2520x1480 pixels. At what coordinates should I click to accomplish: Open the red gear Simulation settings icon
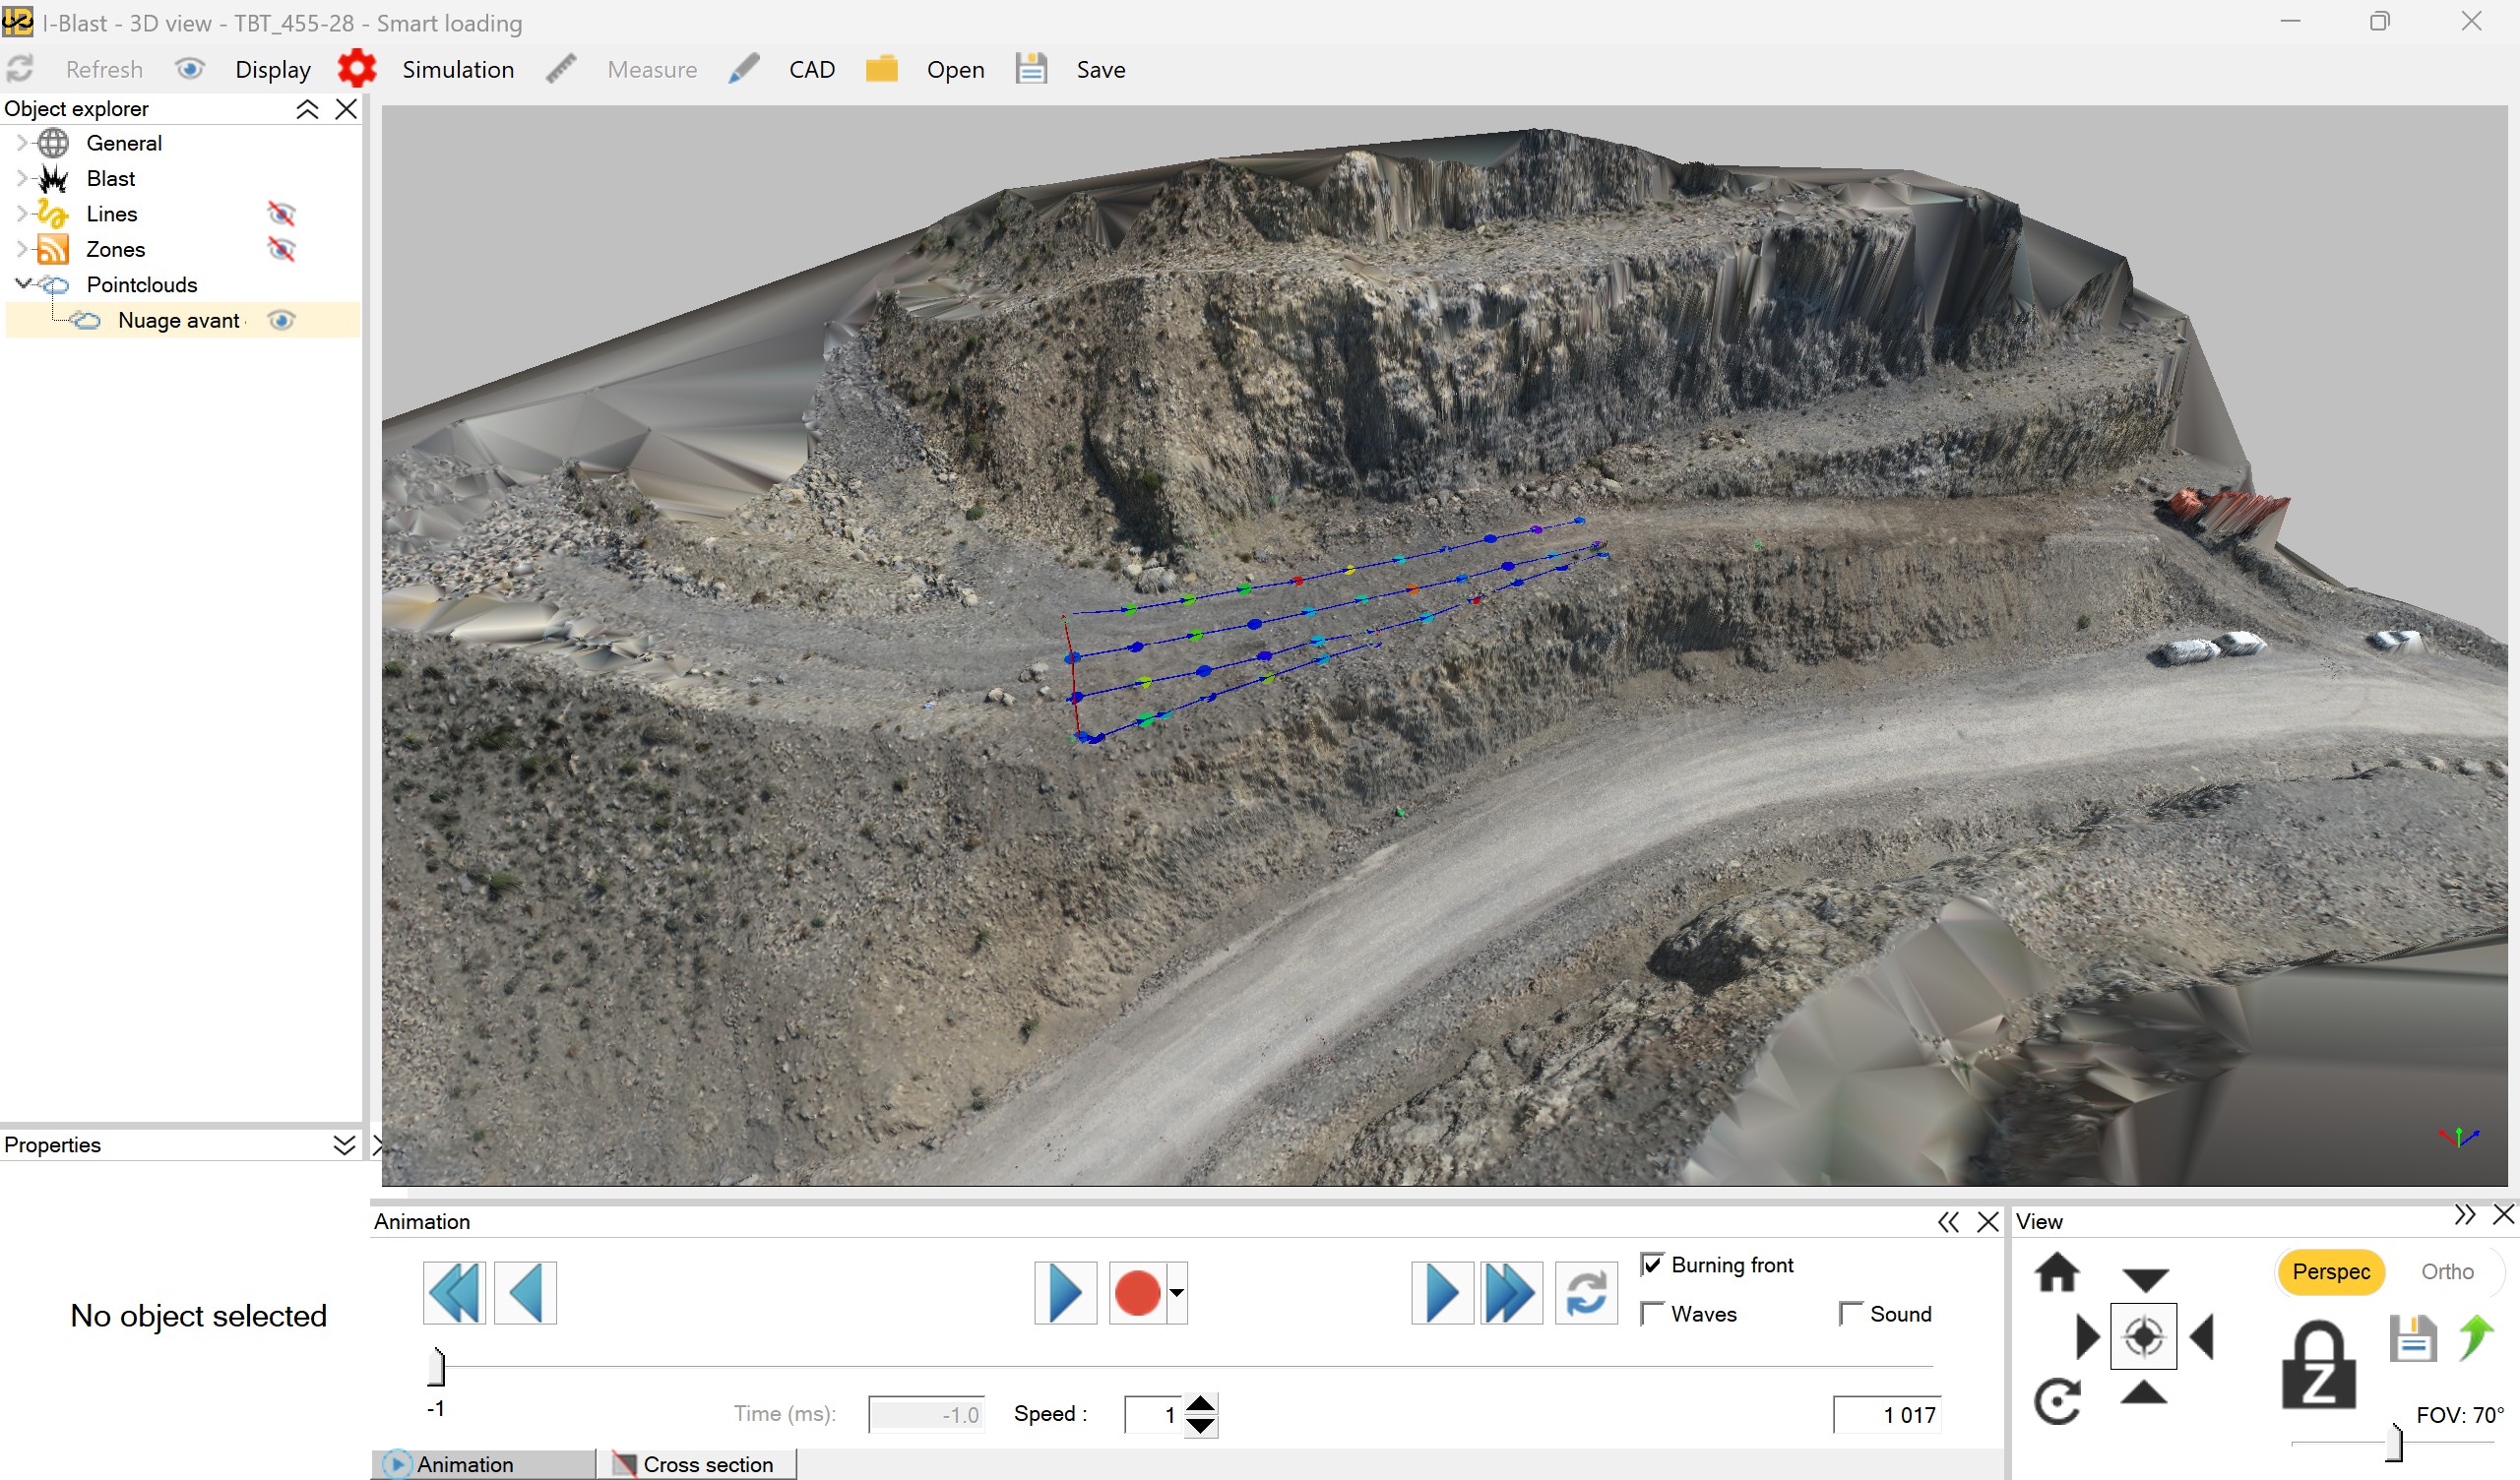point(357,68)
